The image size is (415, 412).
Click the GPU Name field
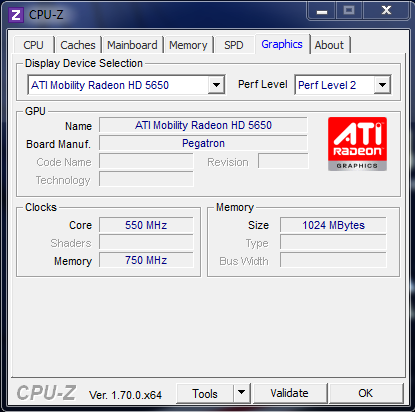pos(203,125)
